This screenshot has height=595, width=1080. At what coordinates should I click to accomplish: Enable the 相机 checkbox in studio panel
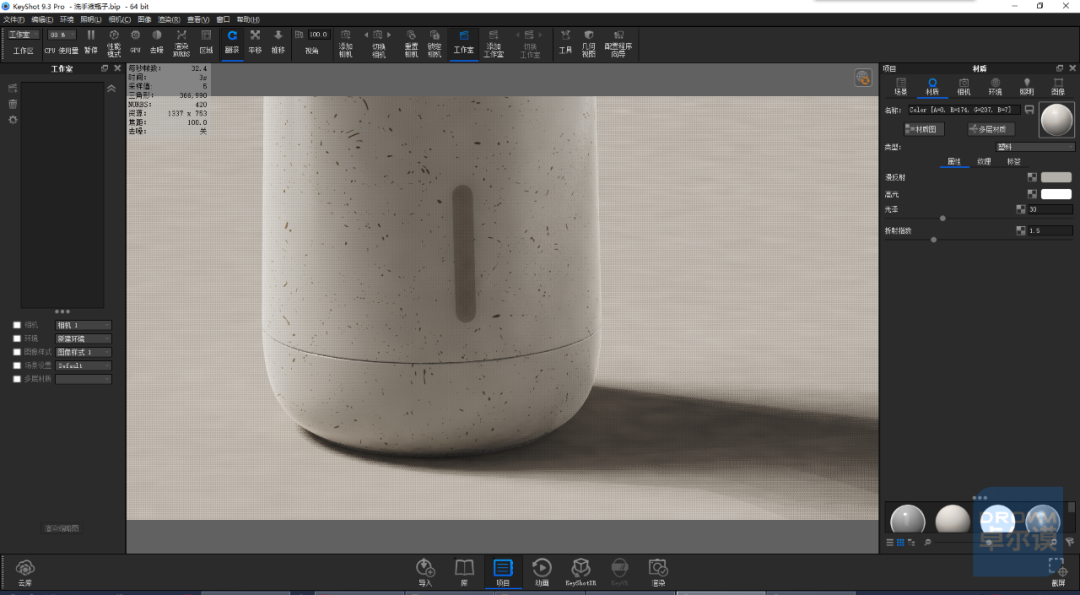pyautogui.click(x=17, y=325)
